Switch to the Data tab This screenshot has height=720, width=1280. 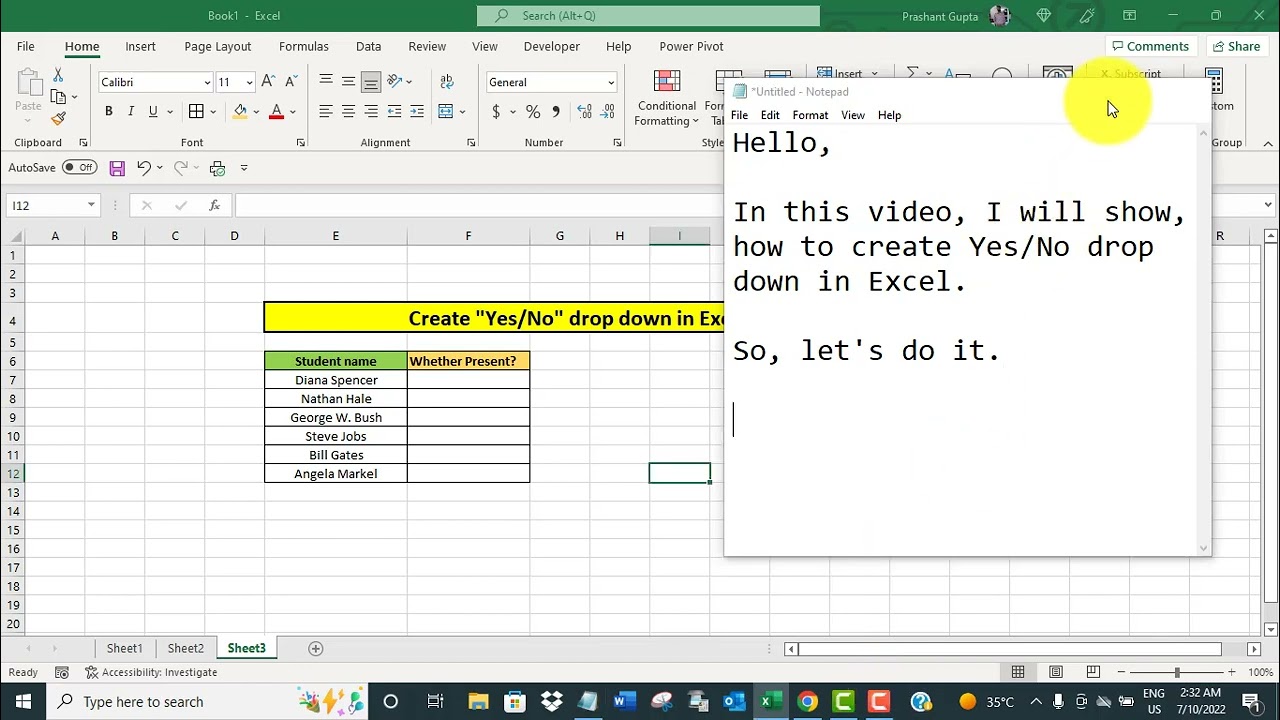[368, 46]
